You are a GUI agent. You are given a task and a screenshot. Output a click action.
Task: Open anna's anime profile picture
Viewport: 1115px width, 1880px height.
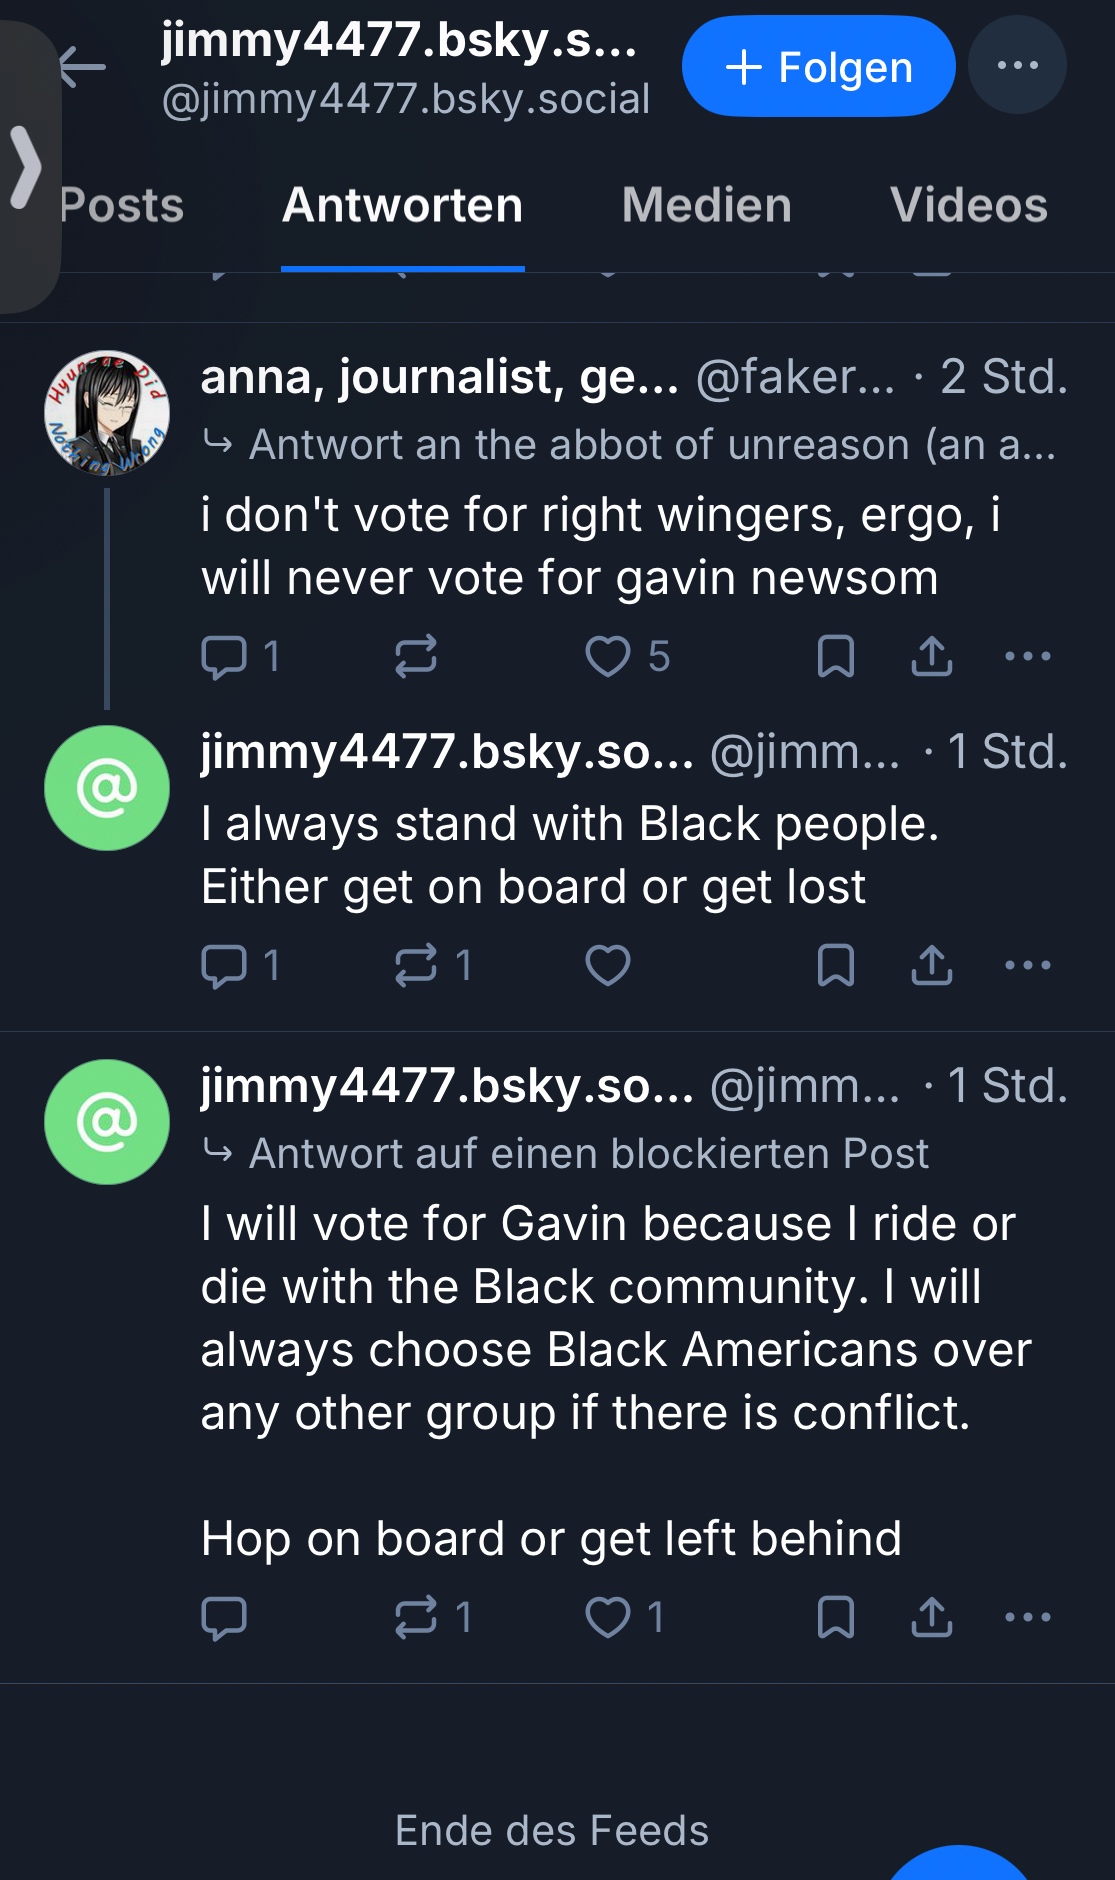click(x=107, y=412)
